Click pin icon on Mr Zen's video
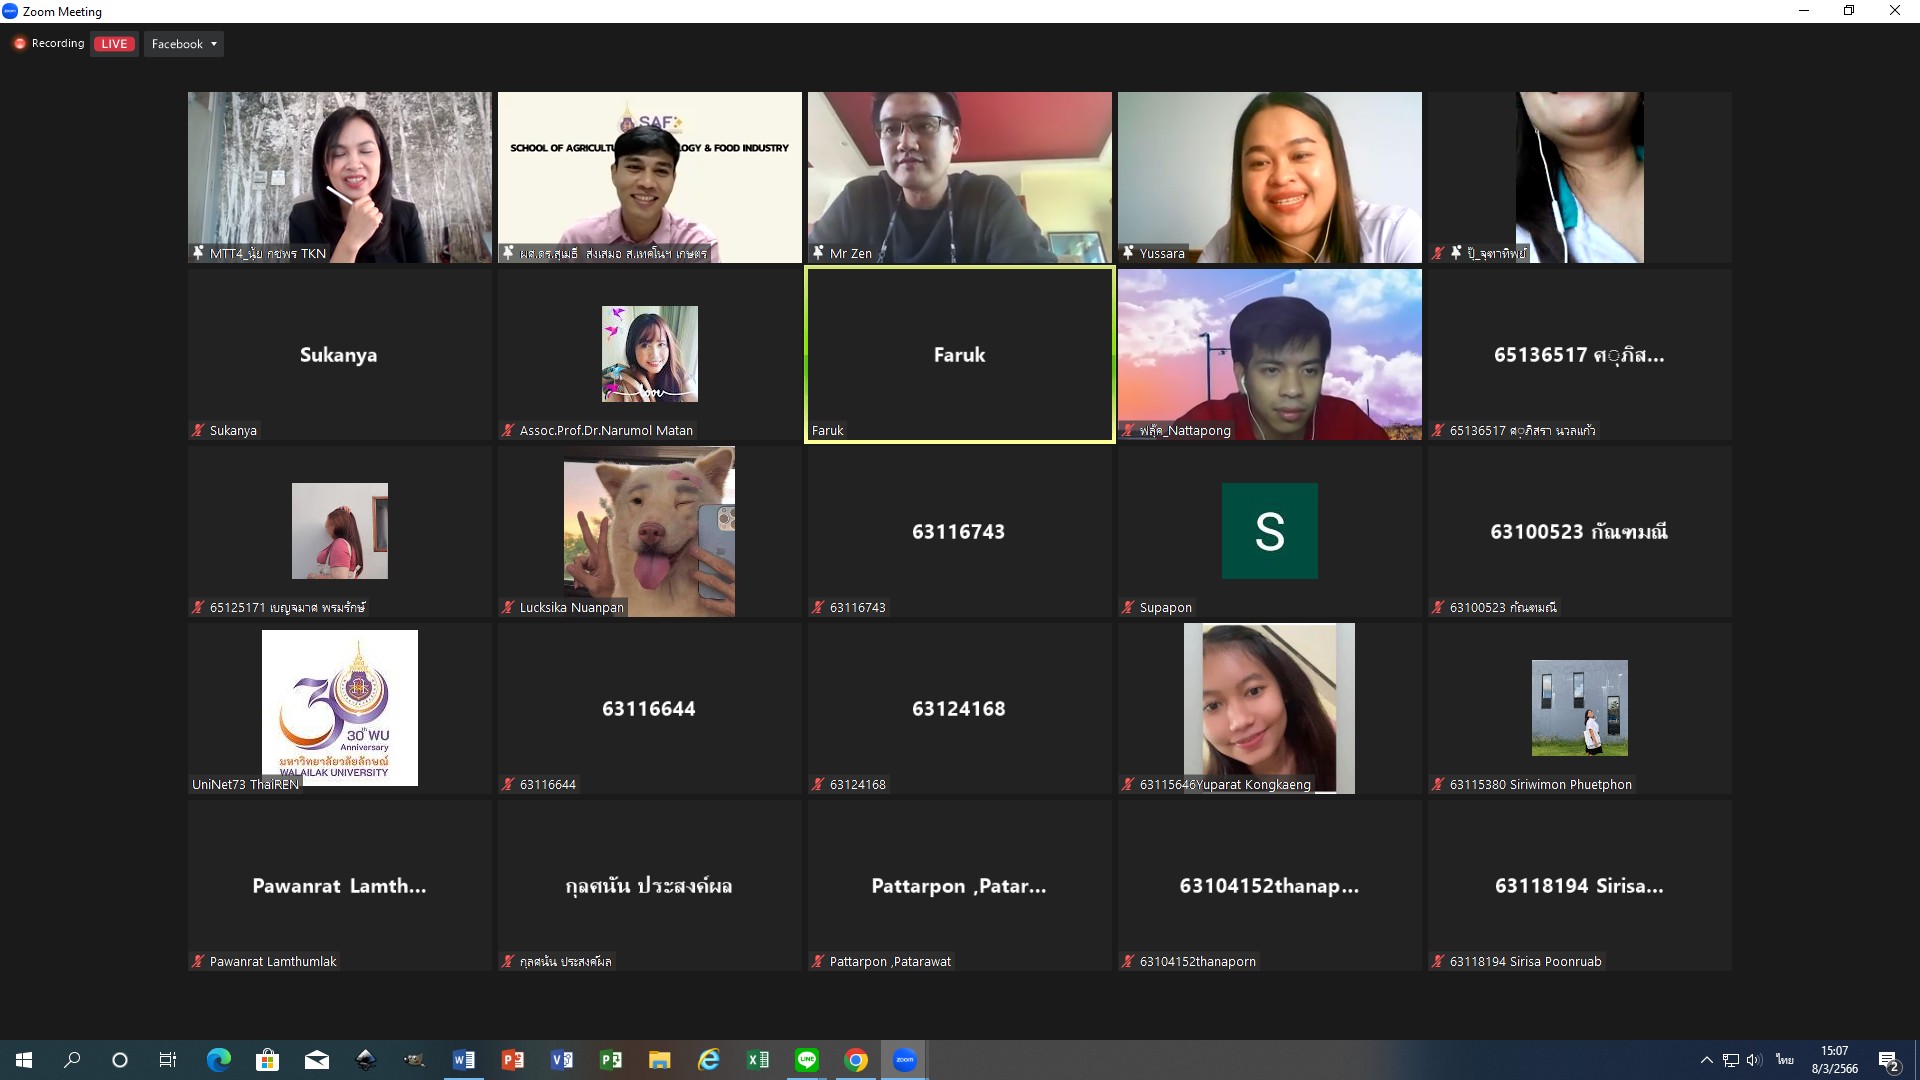Viewport: 1920px width, 1080px height. pyautogui.click(x=818, y=253)
